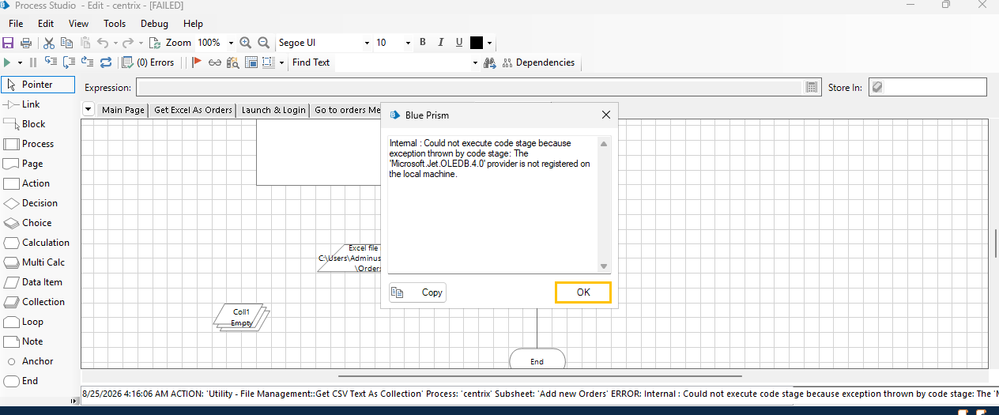The height and width of the screenshot is (415, 999).
Task: Choose the Choice stage tool
Action: [x=36, y=222]
